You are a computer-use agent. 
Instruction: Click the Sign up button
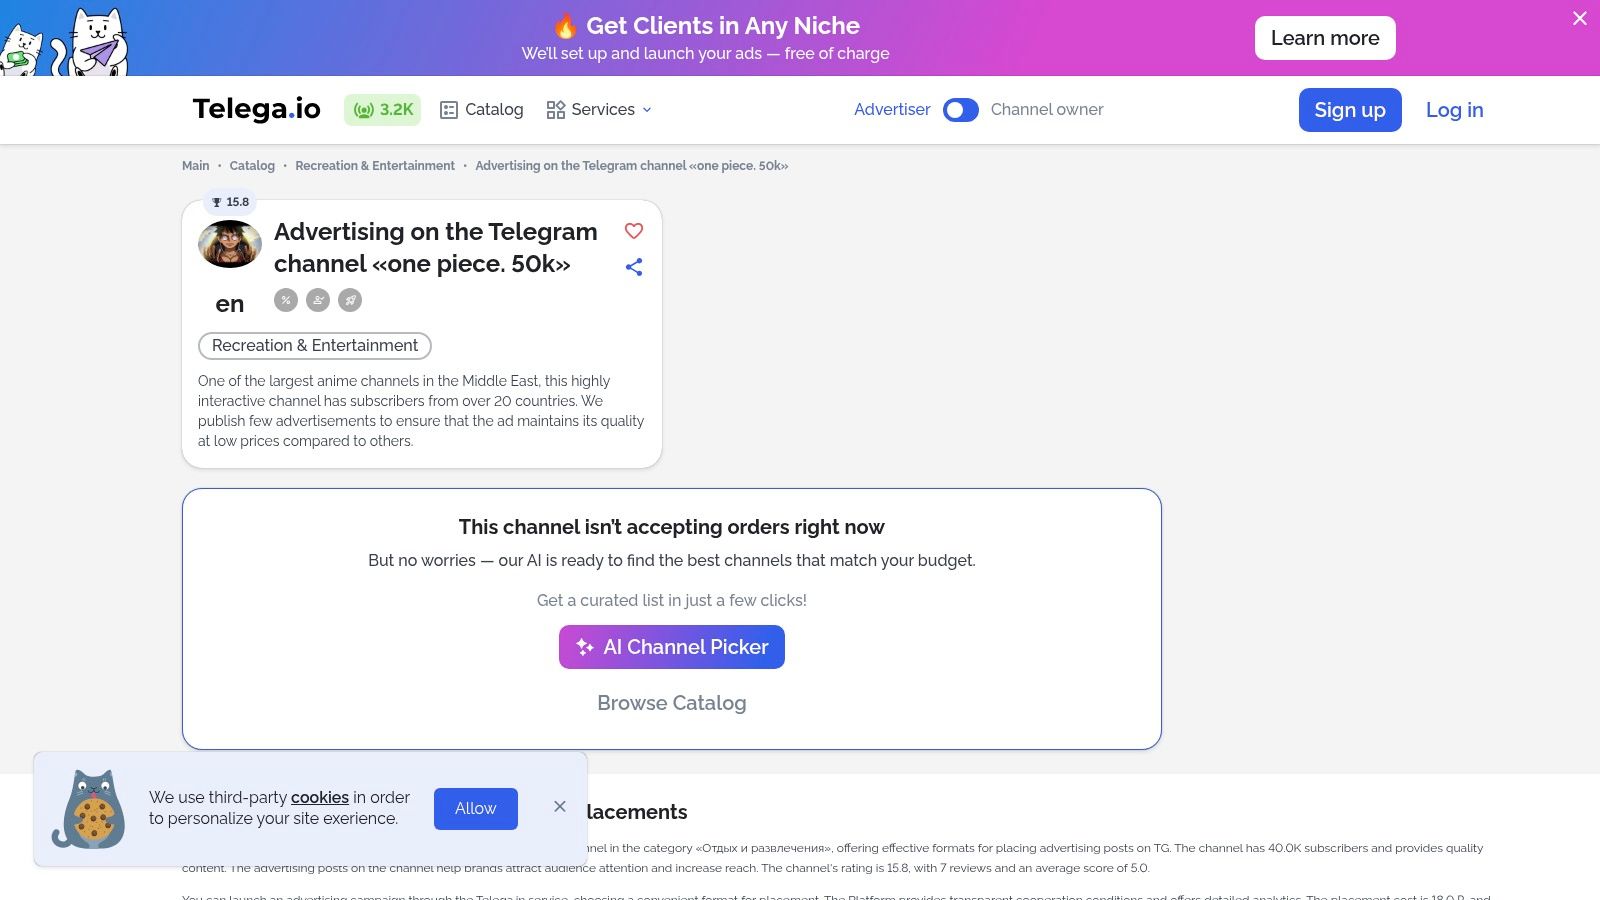click(1350, 110)
